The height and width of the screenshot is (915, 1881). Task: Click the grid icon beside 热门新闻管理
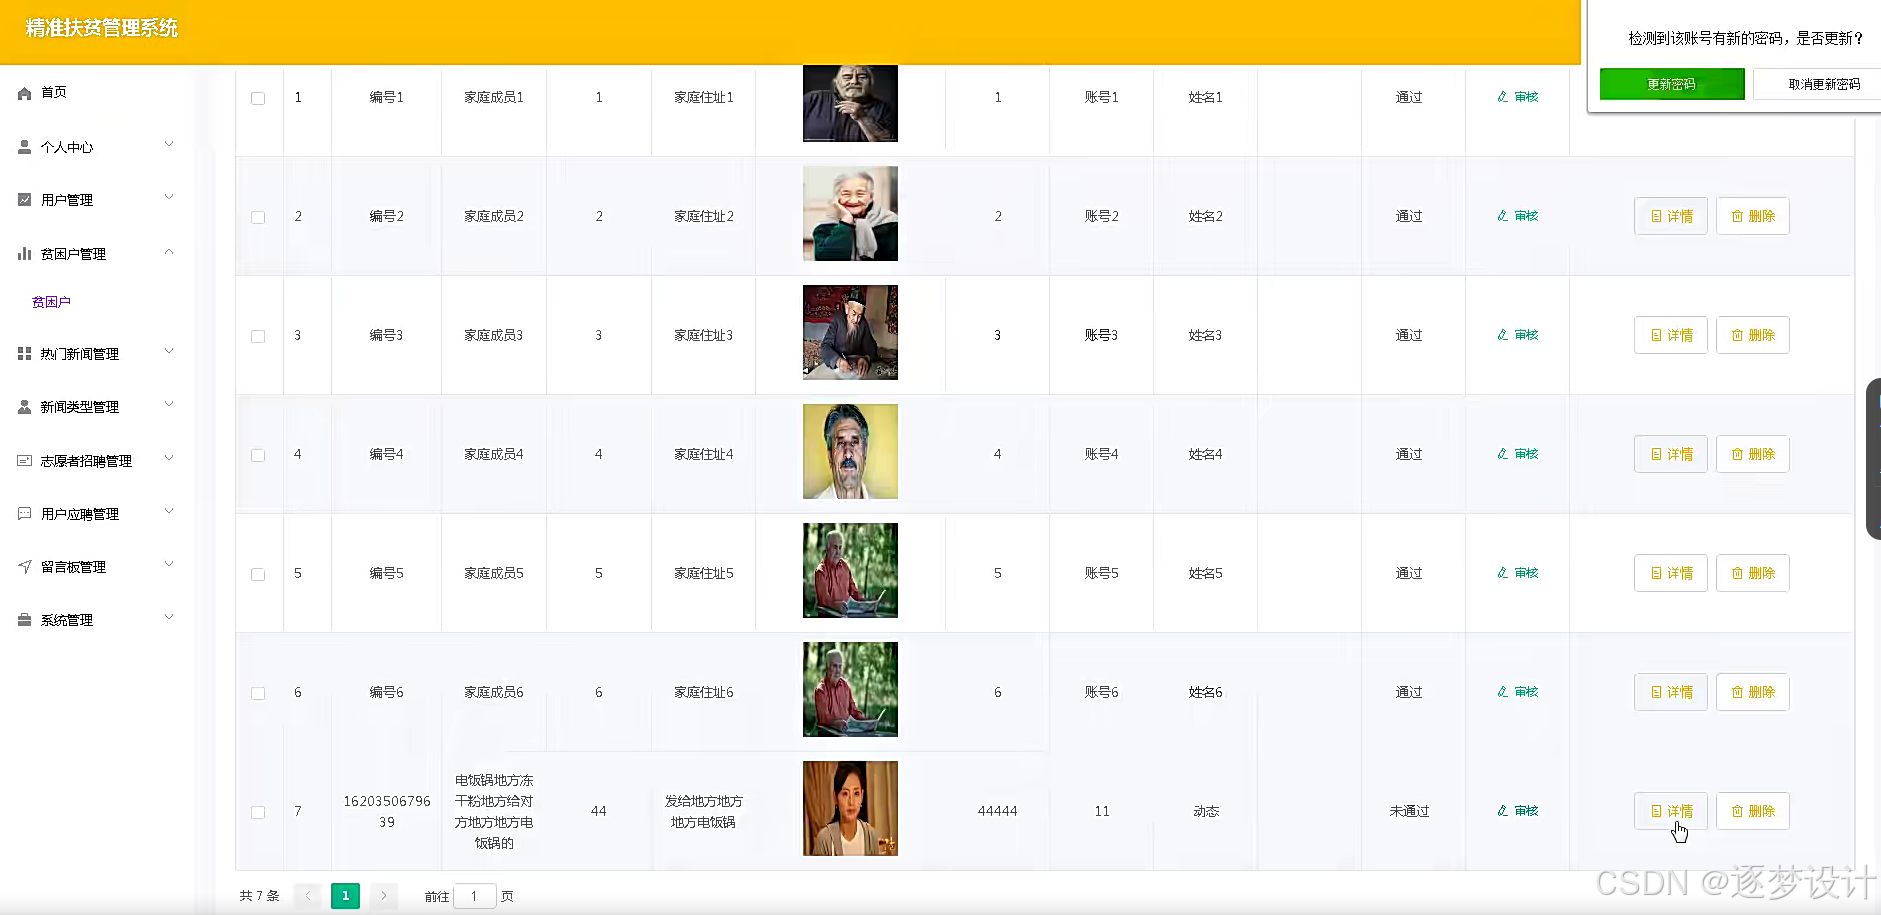(24, 354)
